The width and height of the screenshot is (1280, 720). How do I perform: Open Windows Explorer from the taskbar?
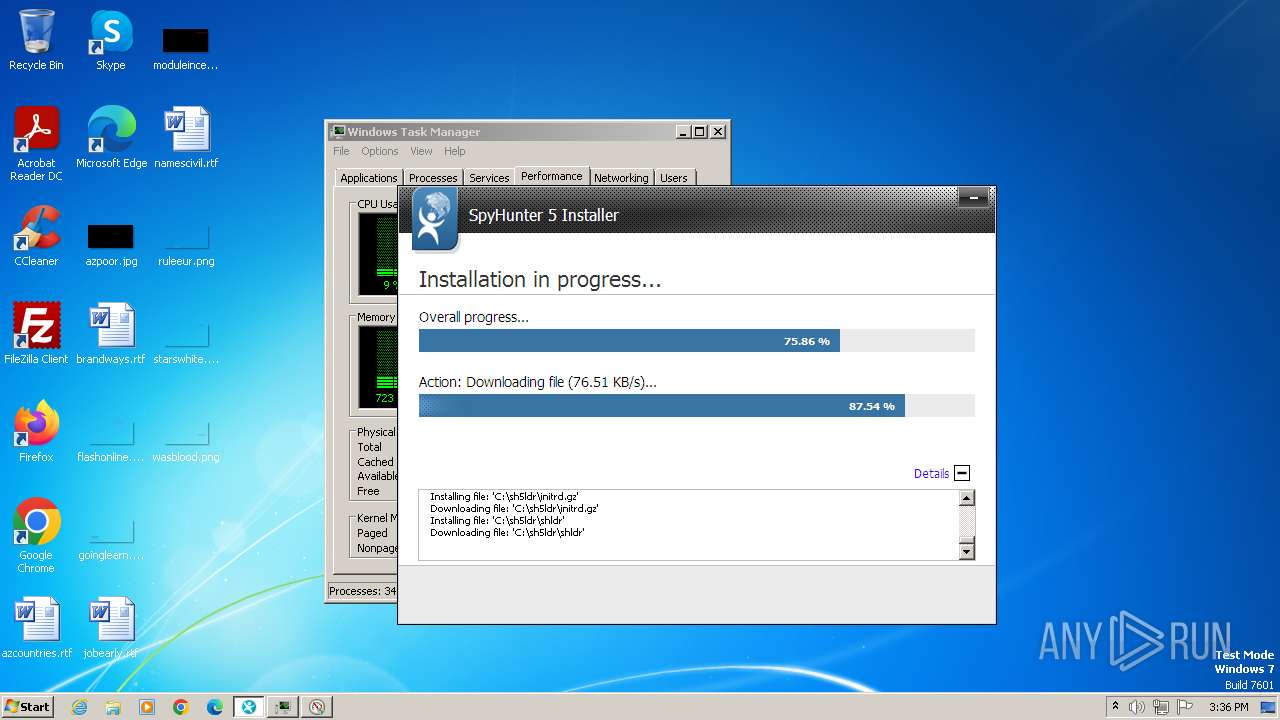113,707
